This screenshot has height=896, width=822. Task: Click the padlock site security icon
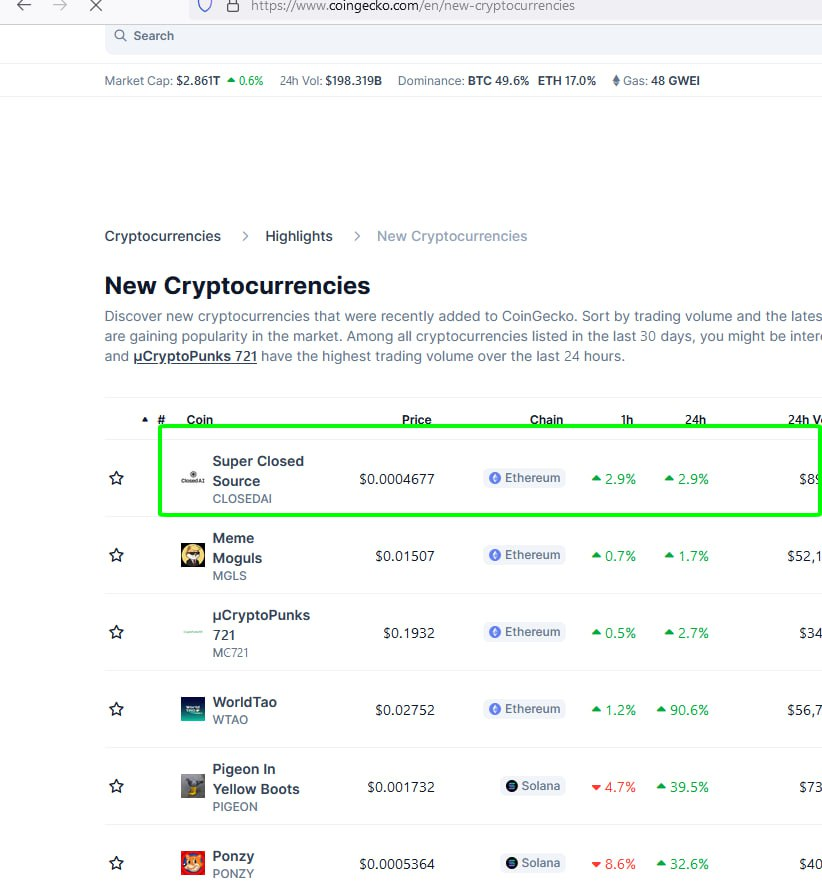click(233, 6)
